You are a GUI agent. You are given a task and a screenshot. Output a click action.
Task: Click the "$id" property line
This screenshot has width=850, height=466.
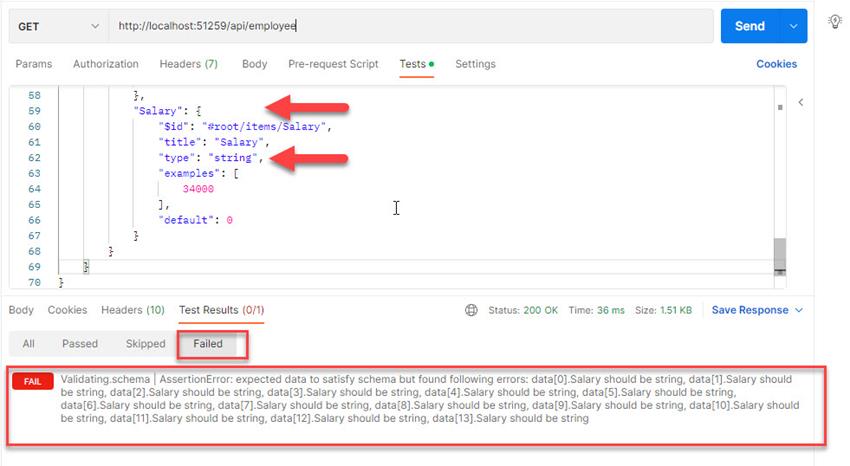pos(244,126)
